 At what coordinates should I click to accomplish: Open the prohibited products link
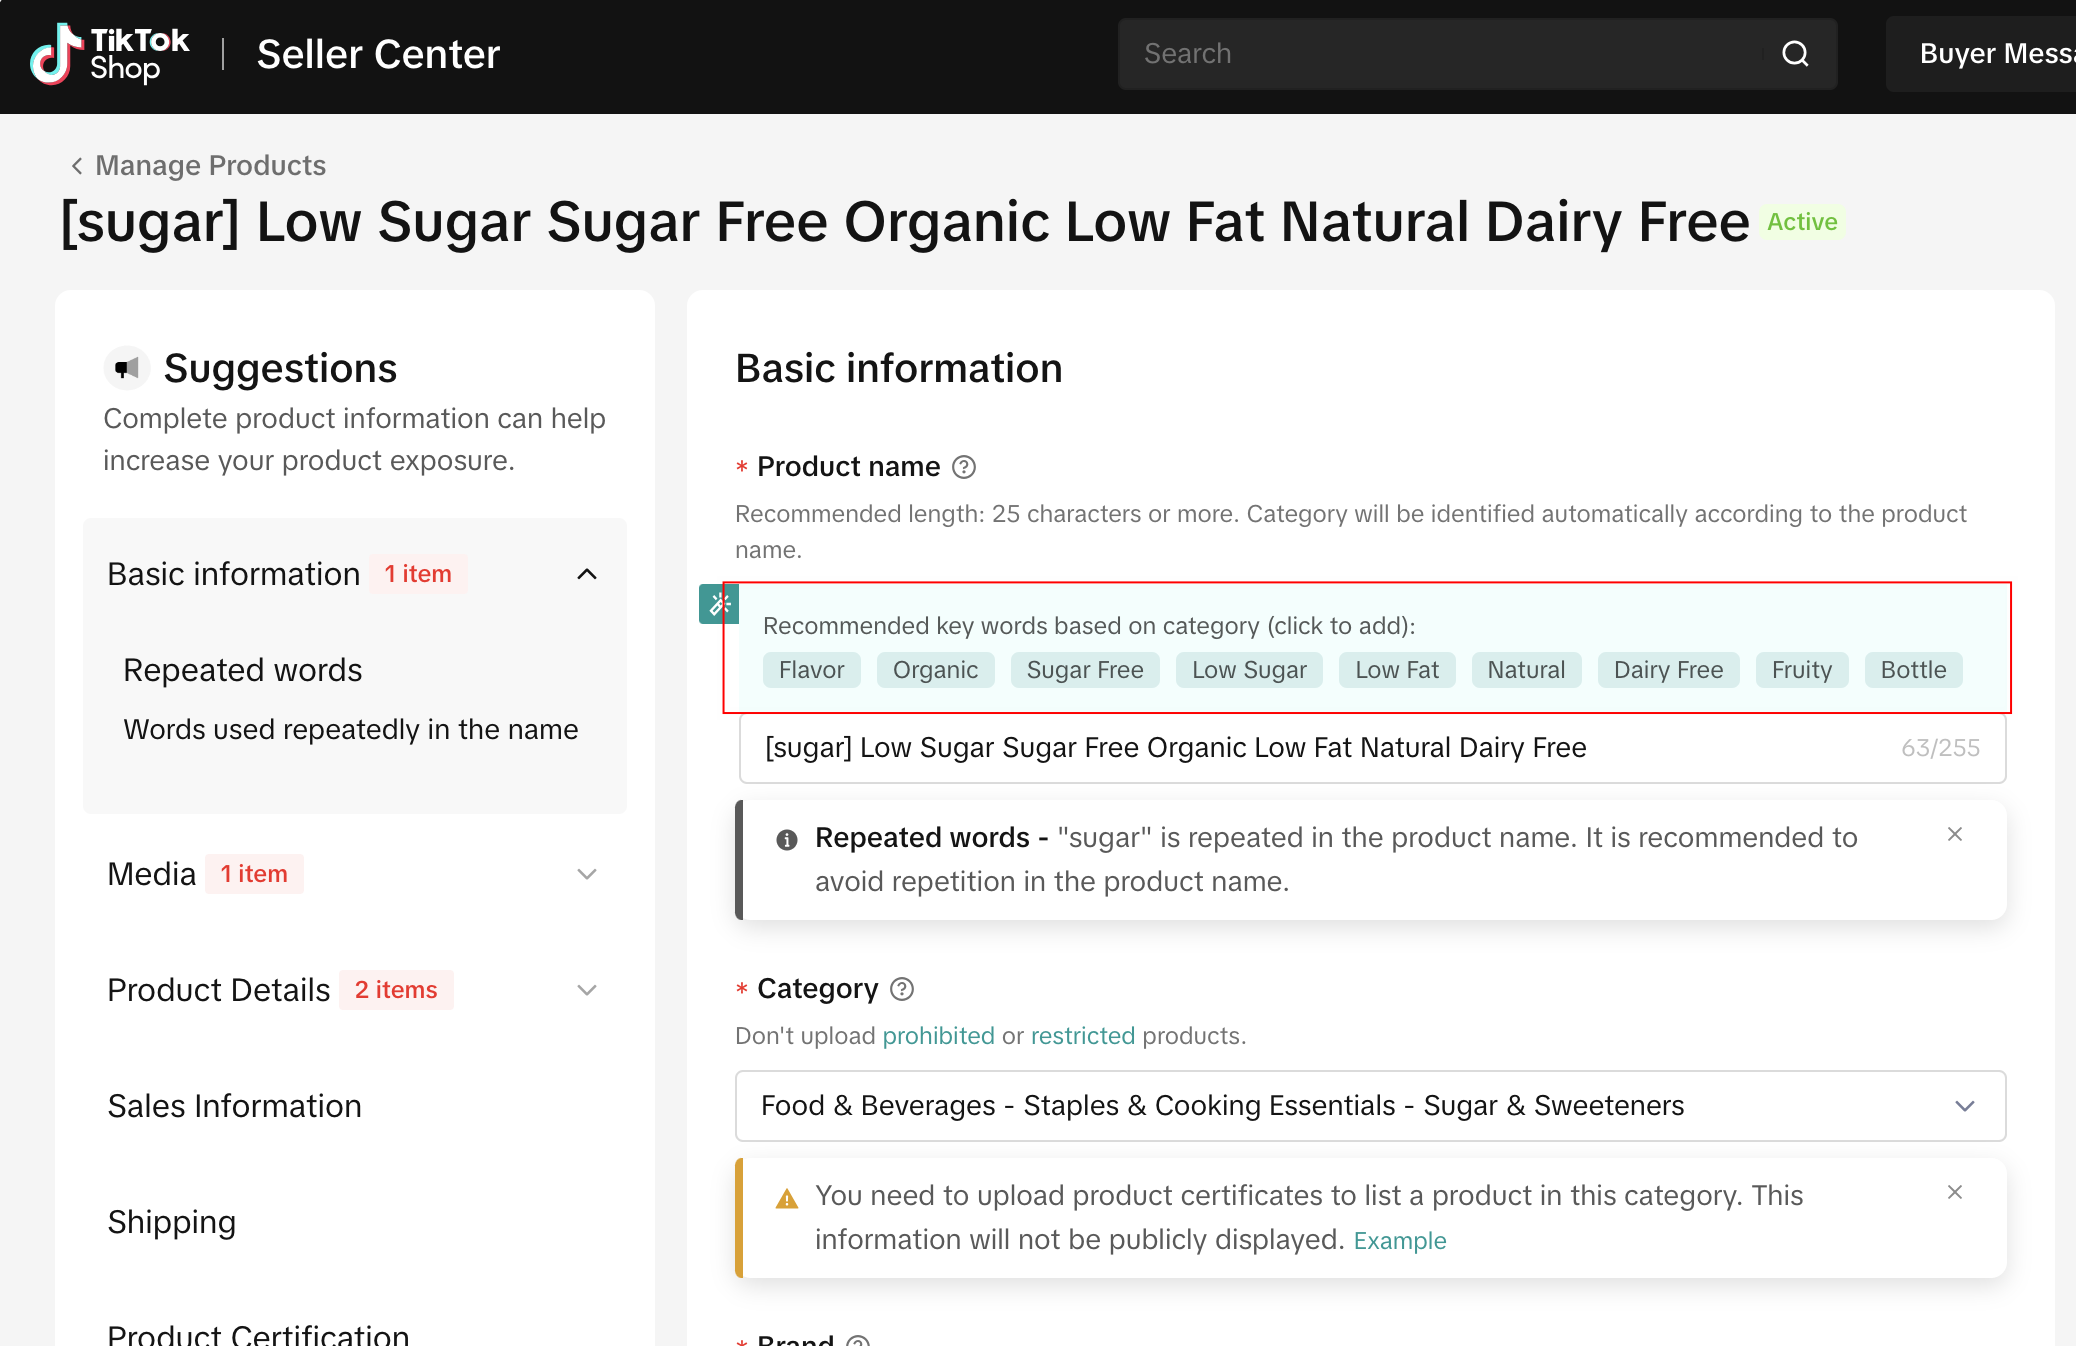(938, 1036)
